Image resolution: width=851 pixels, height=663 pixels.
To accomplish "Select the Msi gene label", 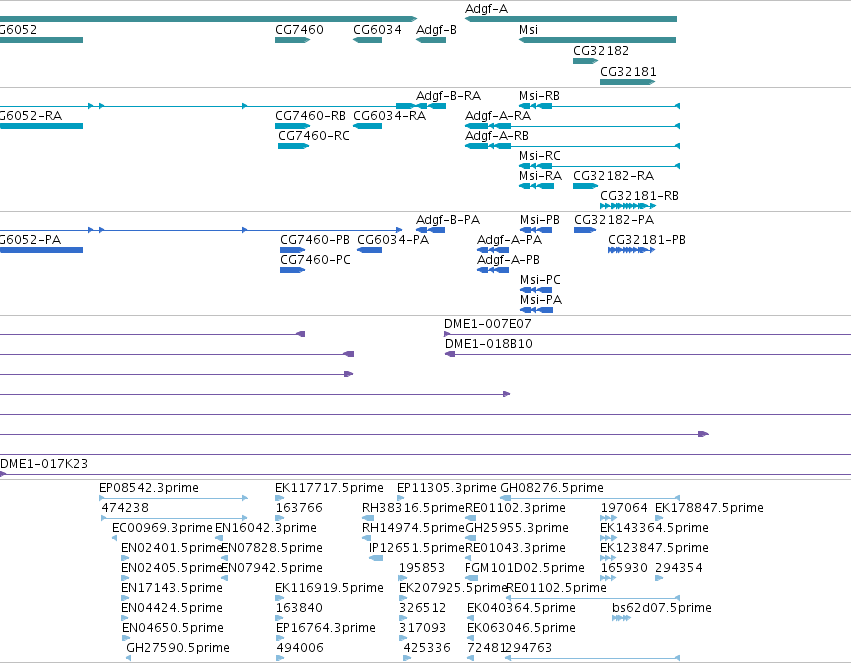I will coord(528,30).
